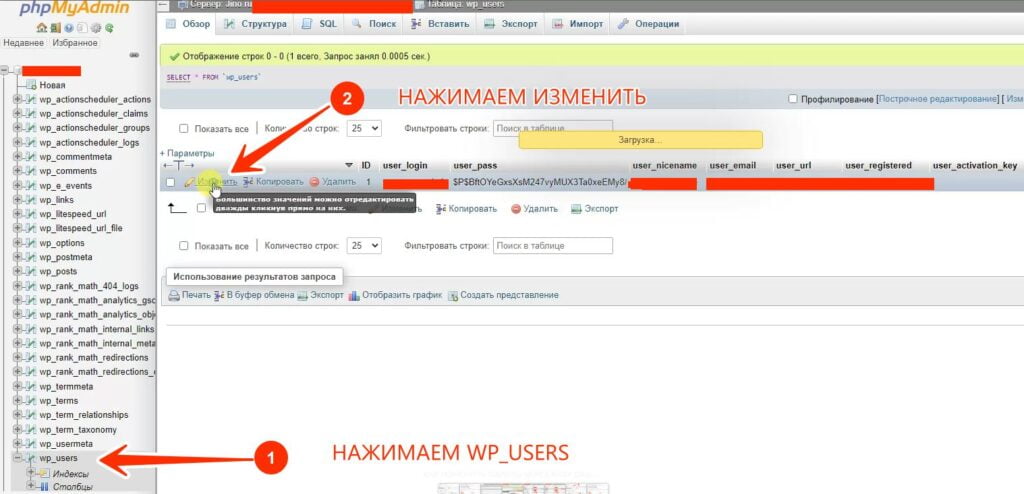Open the Операции tab
This screenshot has width=1024, height=494.
point(648,24)
